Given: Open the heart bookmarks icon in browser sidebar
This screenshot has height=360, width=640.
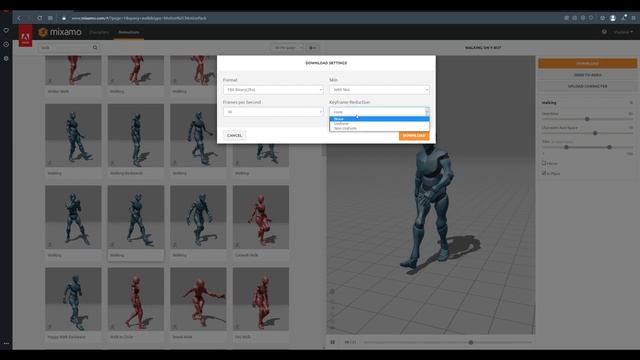Looking at the screenshot, I should tap(6, 30).
